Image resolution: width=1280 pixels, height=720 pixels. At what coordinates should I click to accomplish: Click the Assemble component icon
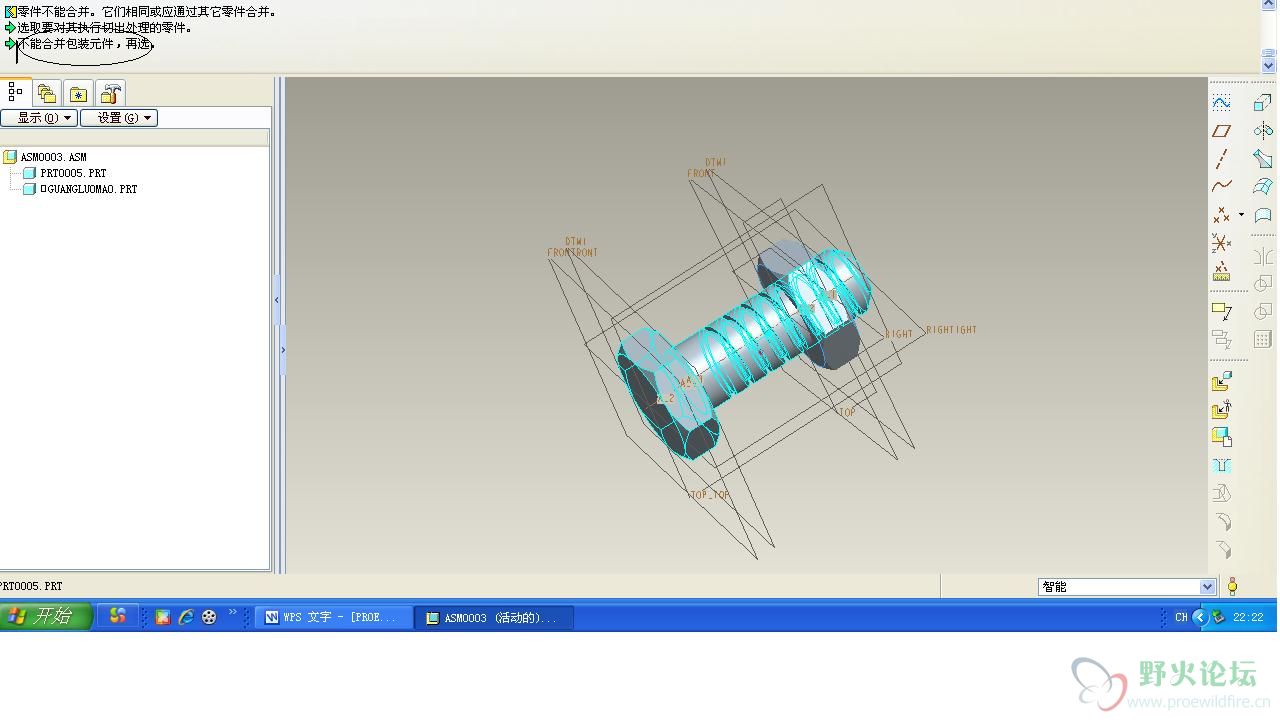(x=1222, y=382)
